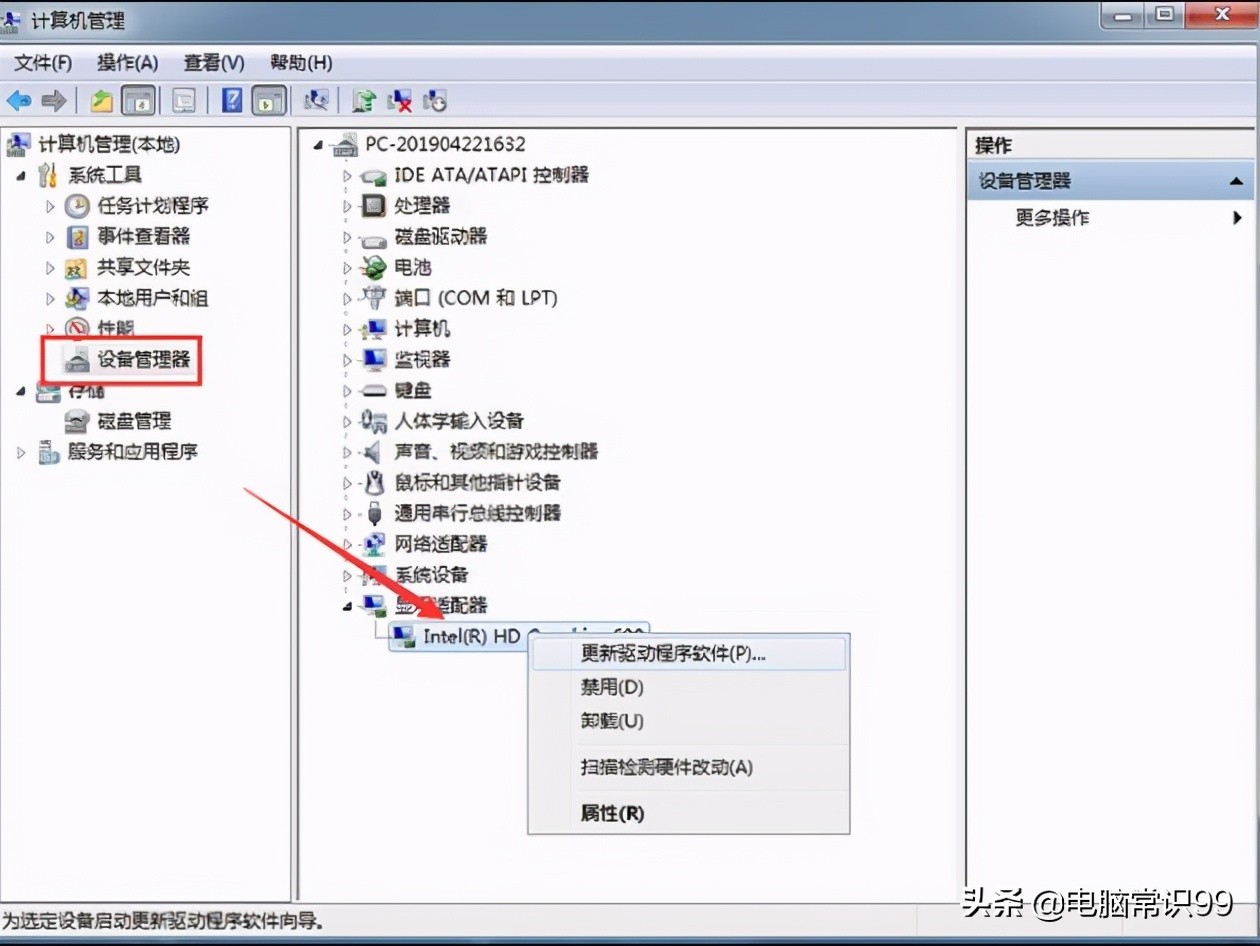This screenshot has height=946, width=1260.
Task: Expand 服务和应用程序 in left tree
Action: click(21, 452)
